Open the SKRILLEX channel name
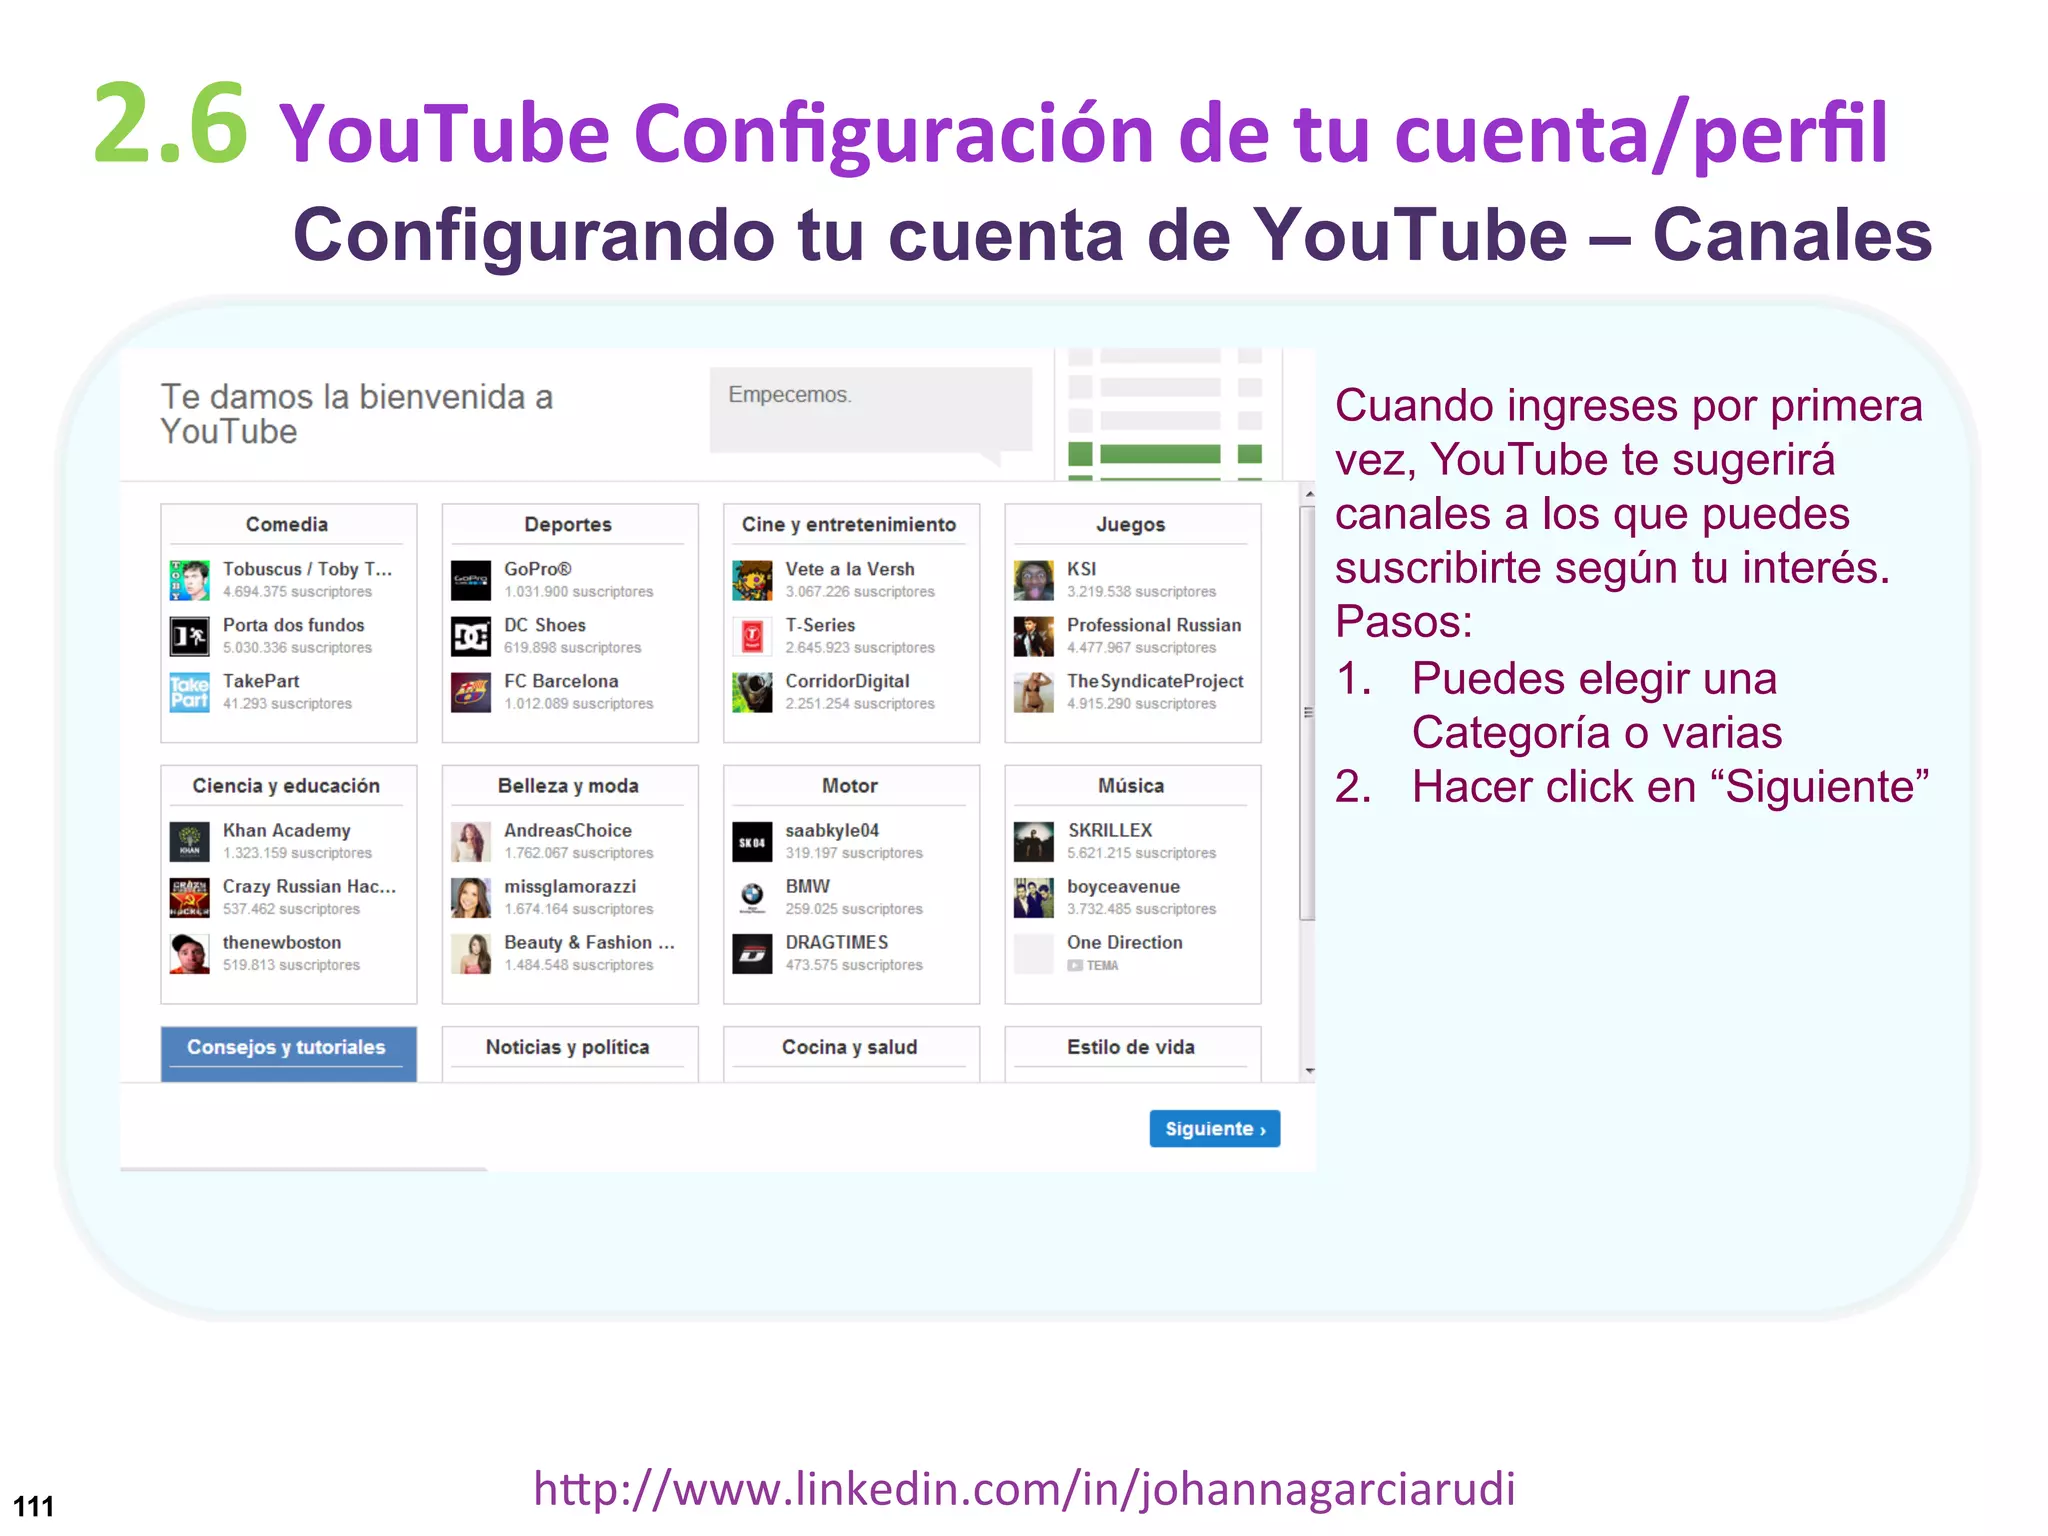 1110,831
